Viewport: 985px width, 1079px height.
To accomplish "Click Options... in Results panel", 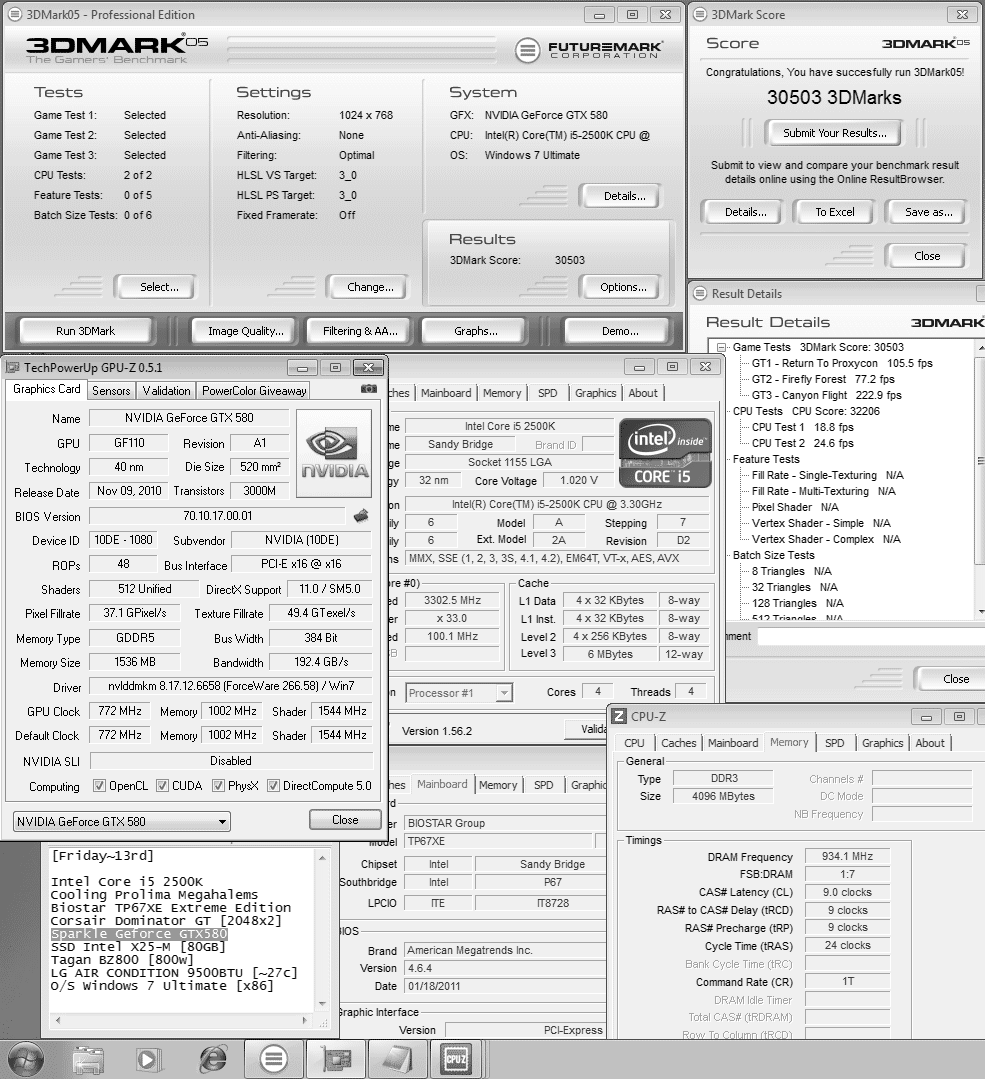I will point(623,287).
